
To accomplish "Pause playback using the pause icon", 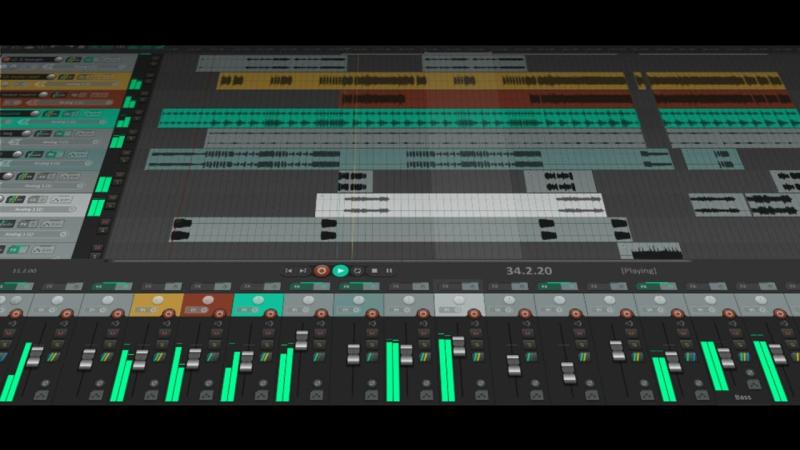I will pyautogui.click(x=389, y=270).
